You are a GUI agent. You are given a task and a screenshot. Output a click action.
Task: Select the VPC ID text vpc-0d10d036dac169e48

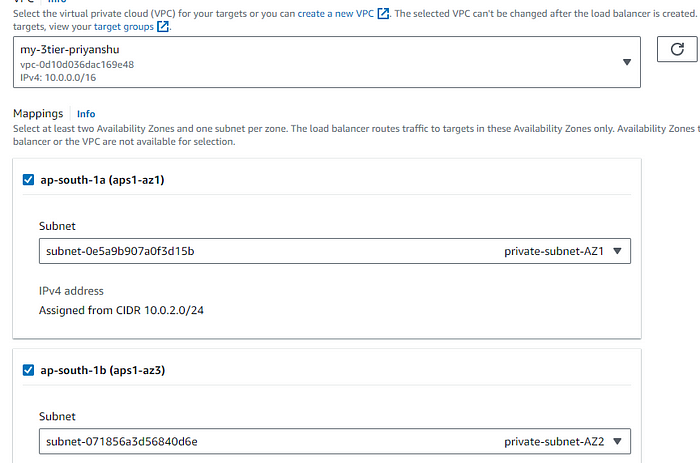[x=77, y=65]
